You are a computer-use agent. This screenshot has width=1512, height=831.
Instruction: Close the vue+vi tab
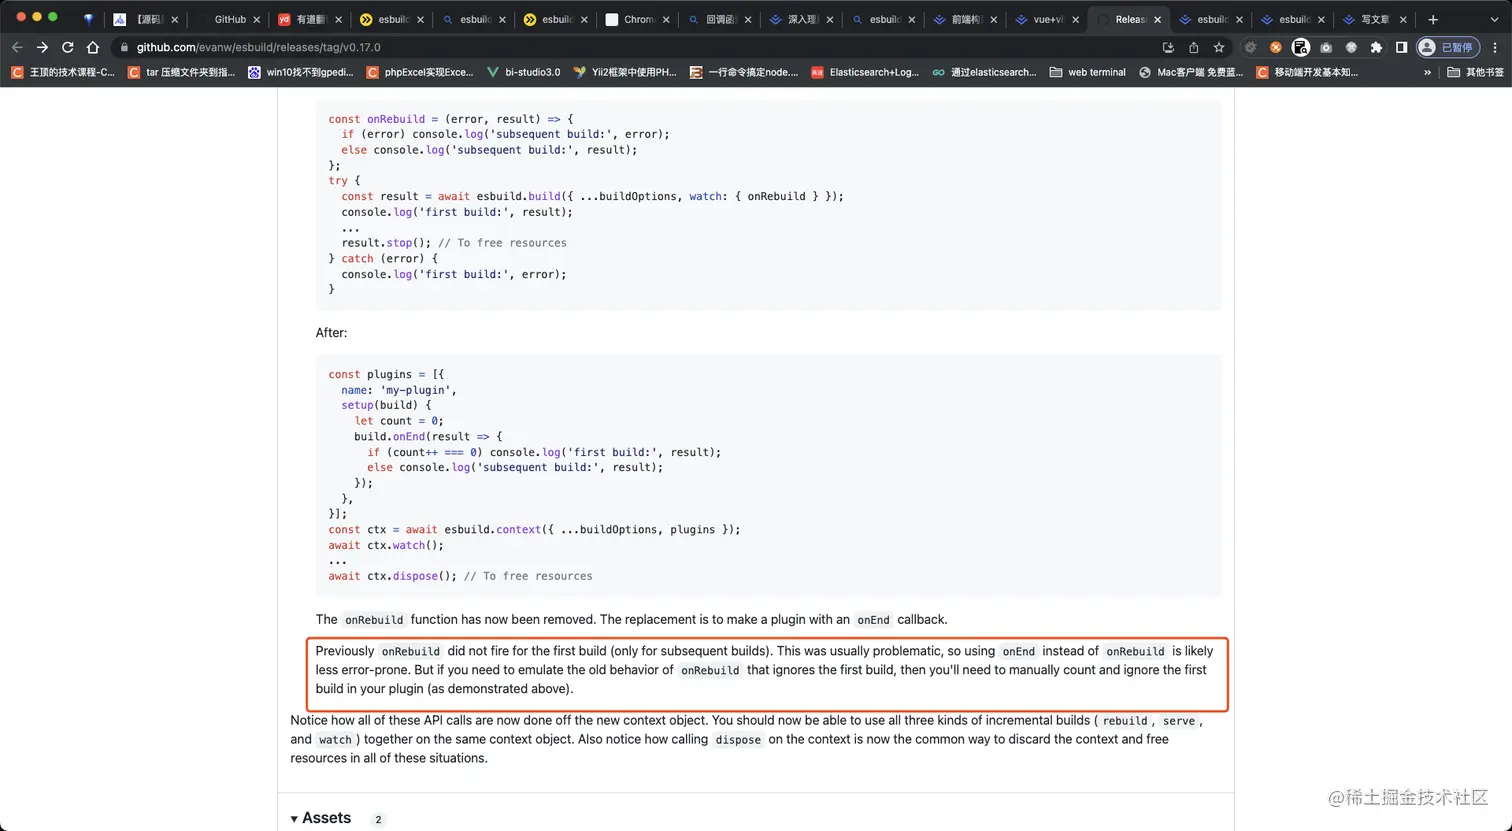(1076, 19)
